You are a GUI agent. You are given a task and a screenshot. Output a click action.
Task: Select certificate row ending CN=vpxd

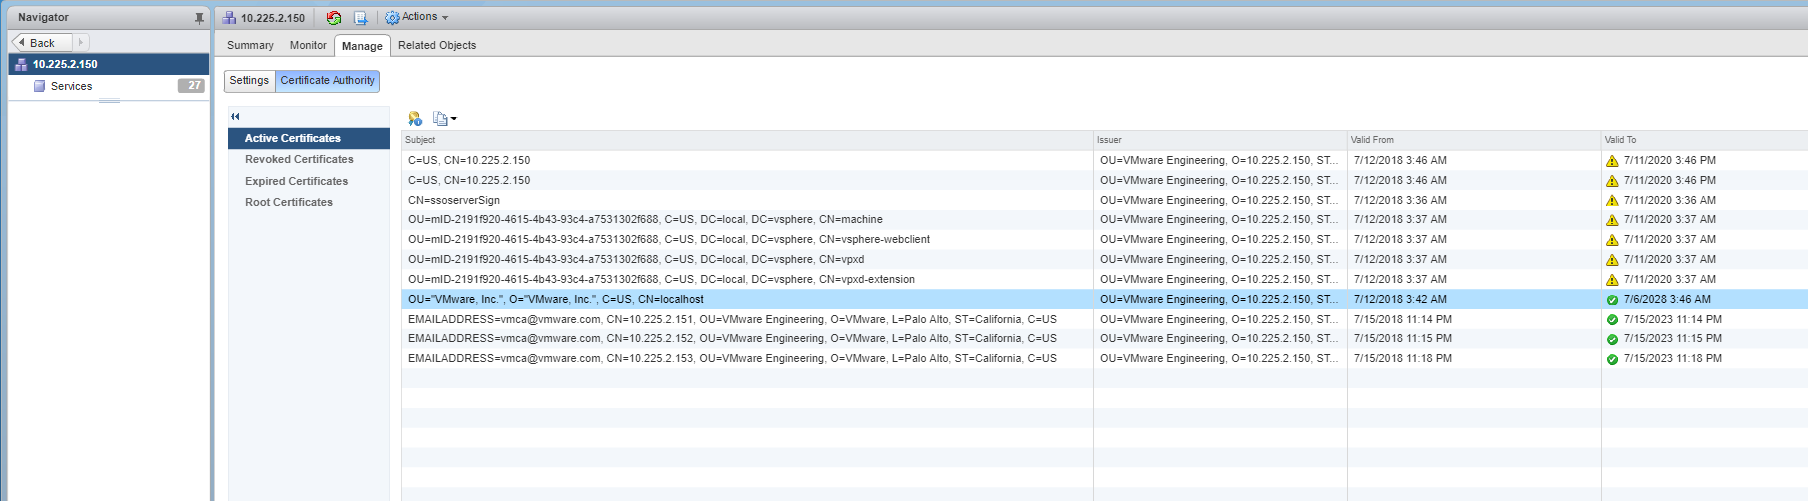[1104, 260]
